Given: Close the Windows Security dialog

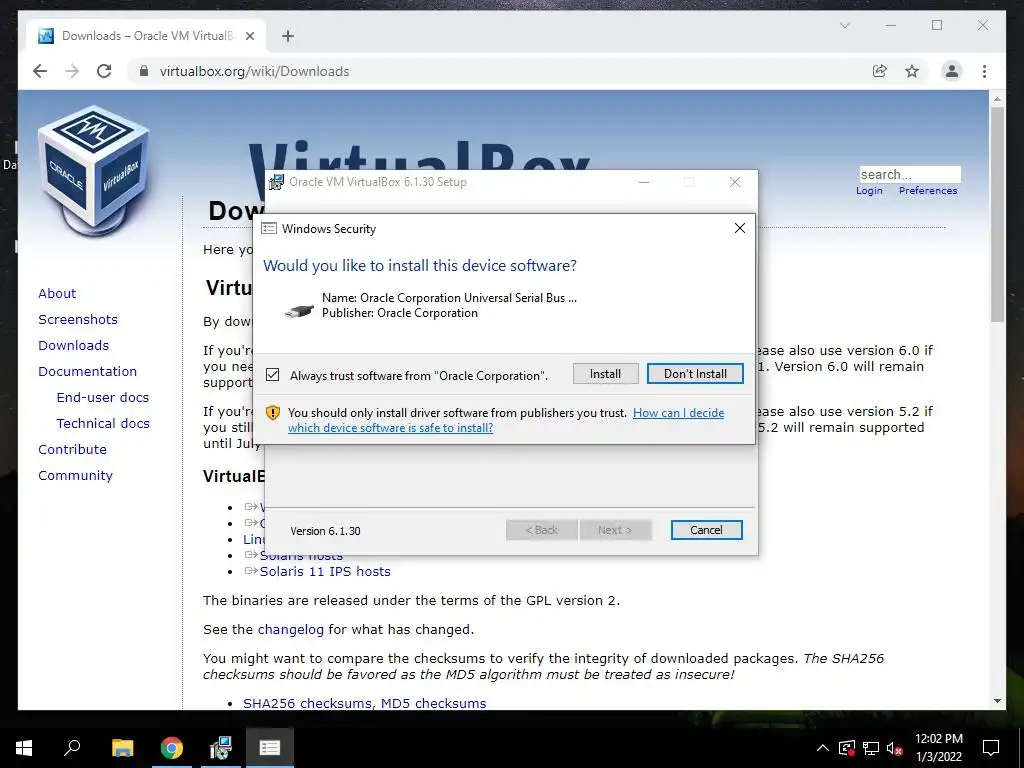Looking at the screenshot, I should tap(739, 228).
